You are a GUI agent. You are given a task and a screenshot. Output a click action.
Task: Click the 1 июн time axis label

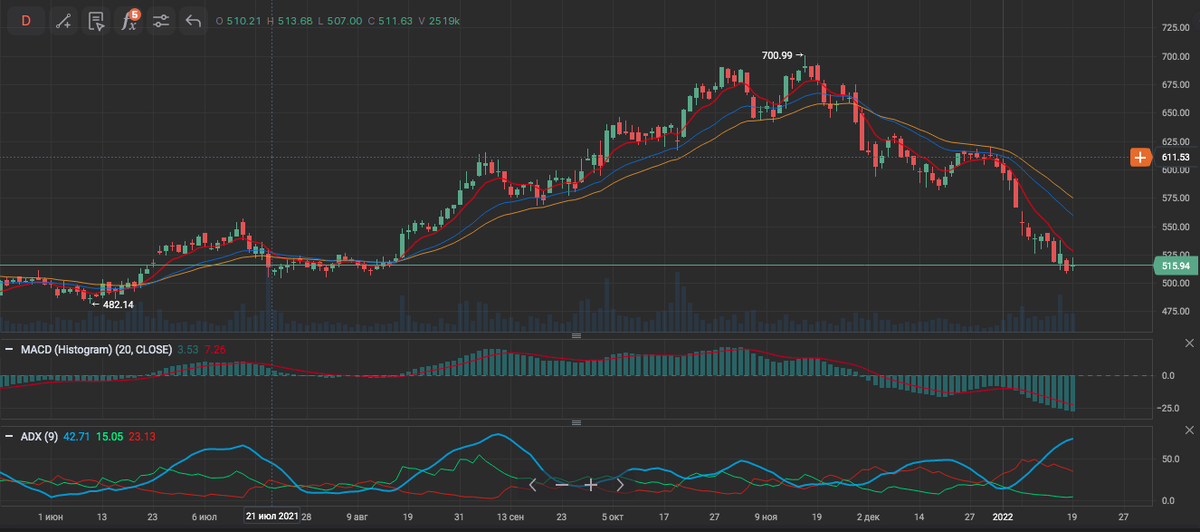click(52, 516)
